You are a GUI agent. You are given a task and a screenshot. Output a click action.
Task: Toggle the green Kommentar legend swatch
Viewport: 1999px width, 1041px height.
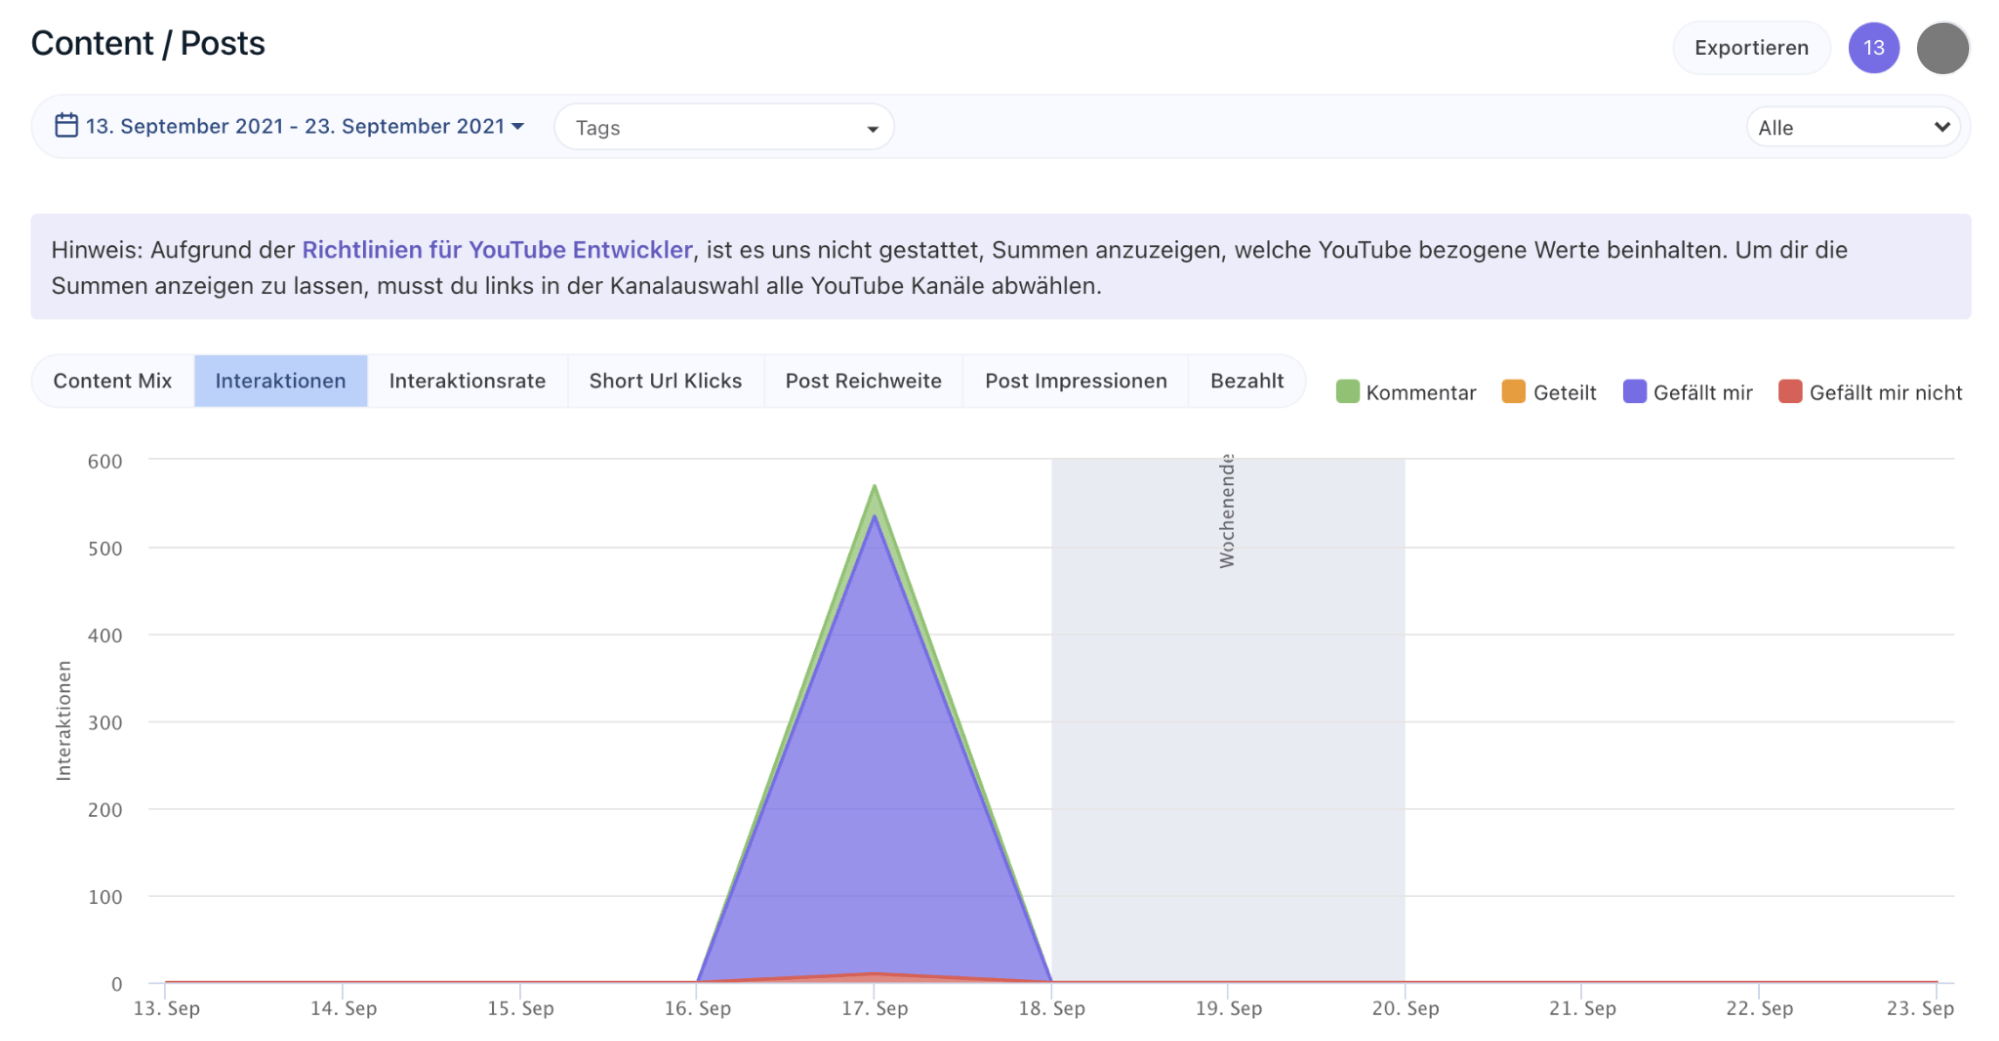point(1347,392)
